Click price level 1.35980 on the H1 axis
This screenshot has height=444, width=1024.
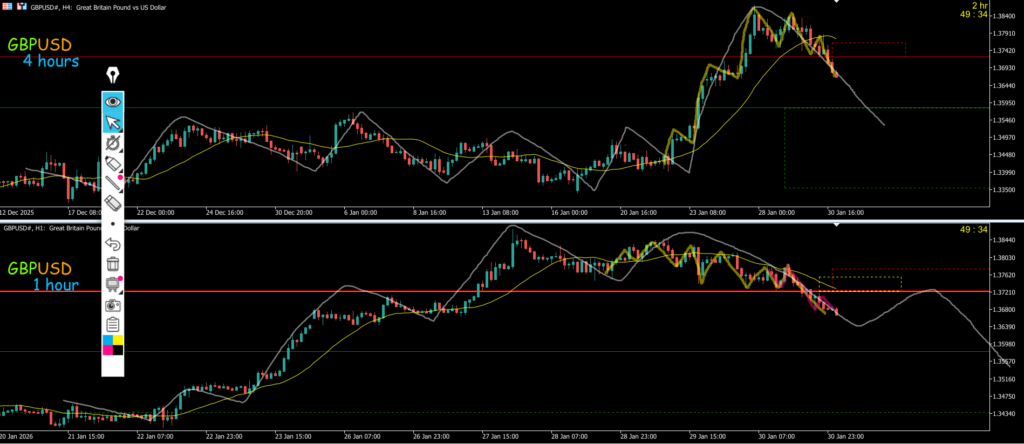tap(1004, 344)
